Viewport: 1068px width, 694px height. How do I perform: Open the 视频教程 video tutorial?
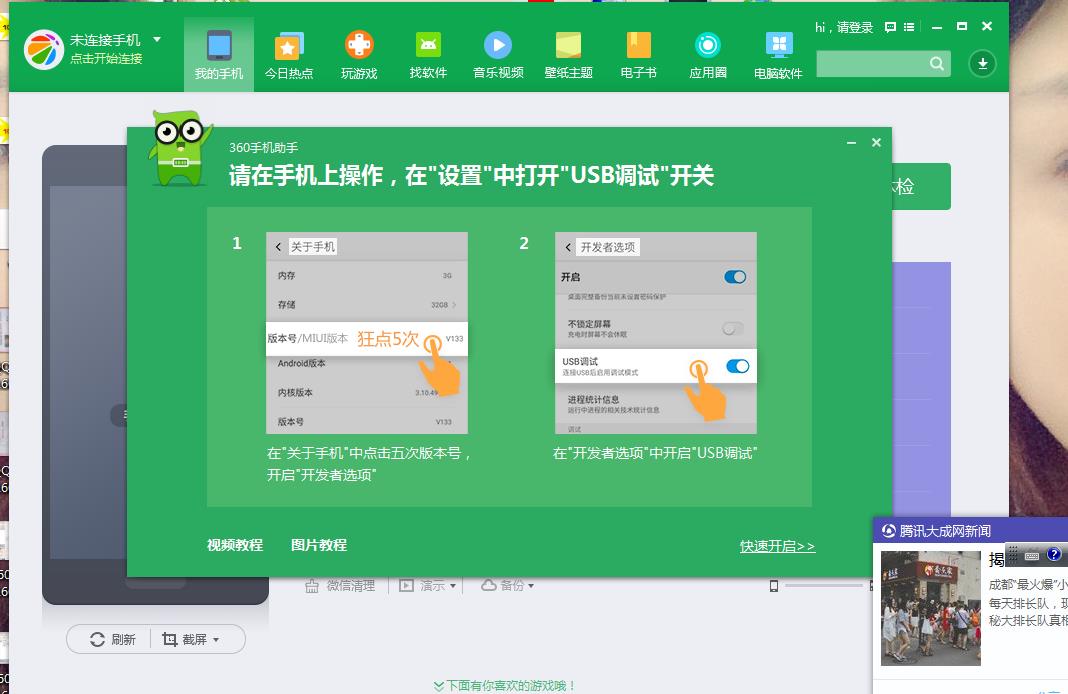235,545
